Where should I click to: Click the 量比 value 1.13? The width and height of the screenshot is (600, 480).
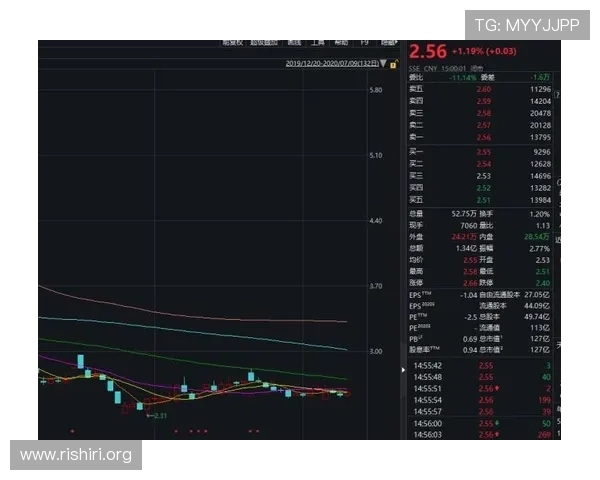[543, 225]
